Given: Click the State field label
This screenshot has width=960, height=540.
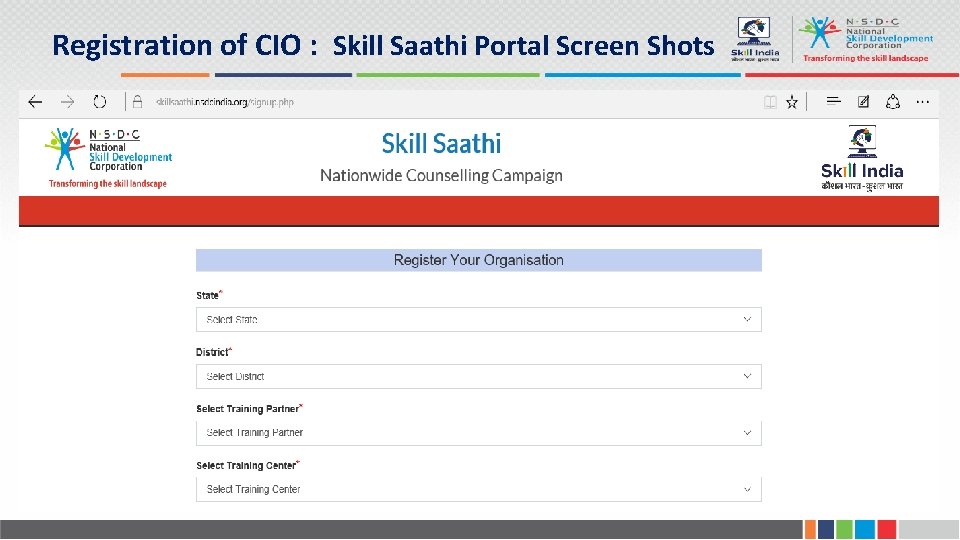Looking at the screenshot, I should (x=208, y=296).
